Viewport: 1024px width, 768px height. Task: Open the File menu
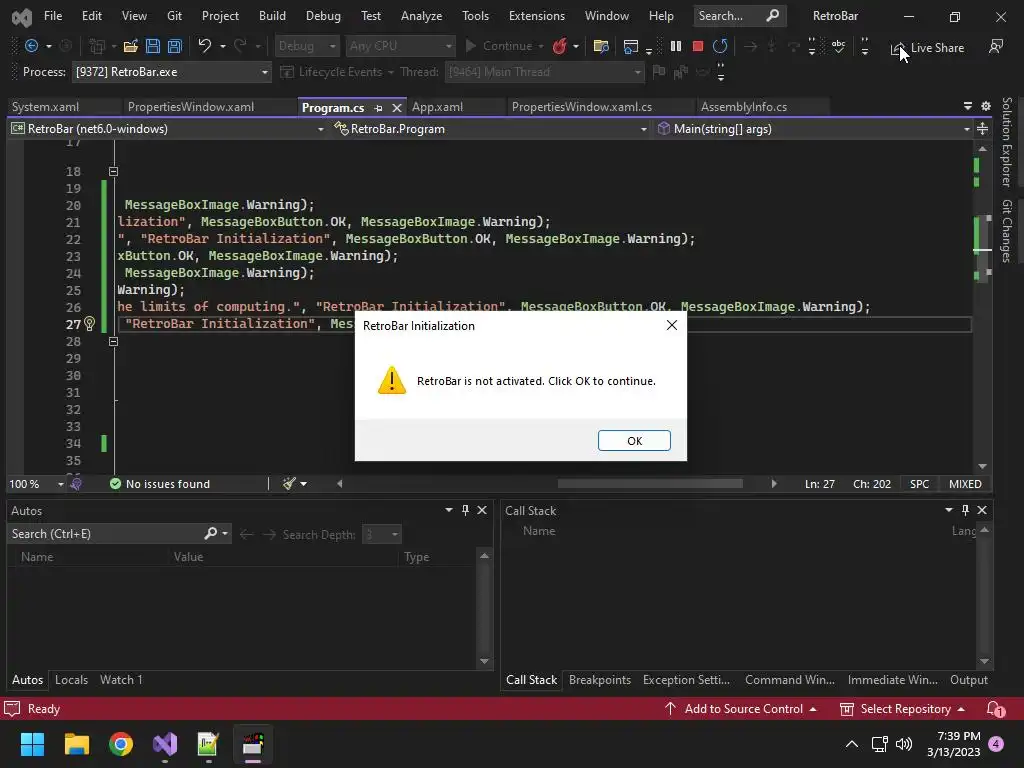click(x=53, y=16)
